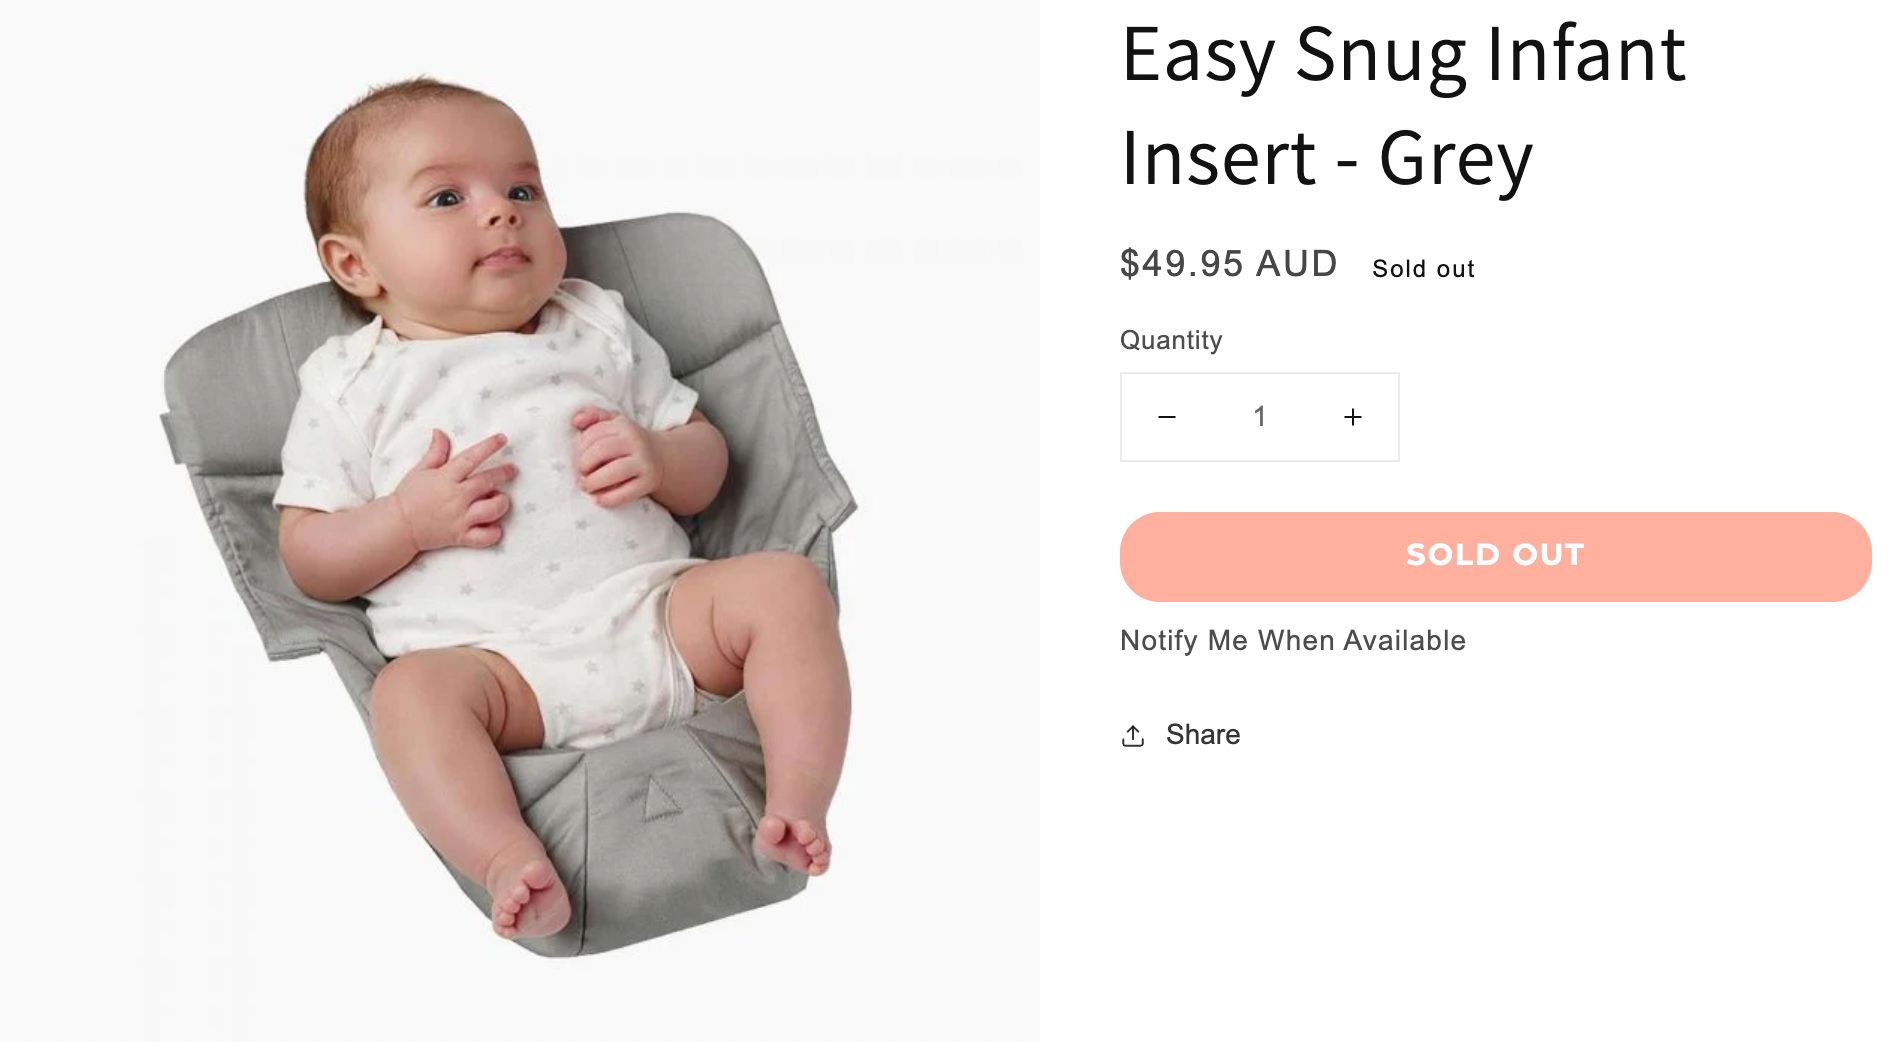Open Notify Me When Available link
Screen dimensions: 1890x1042
(1292, 640)
